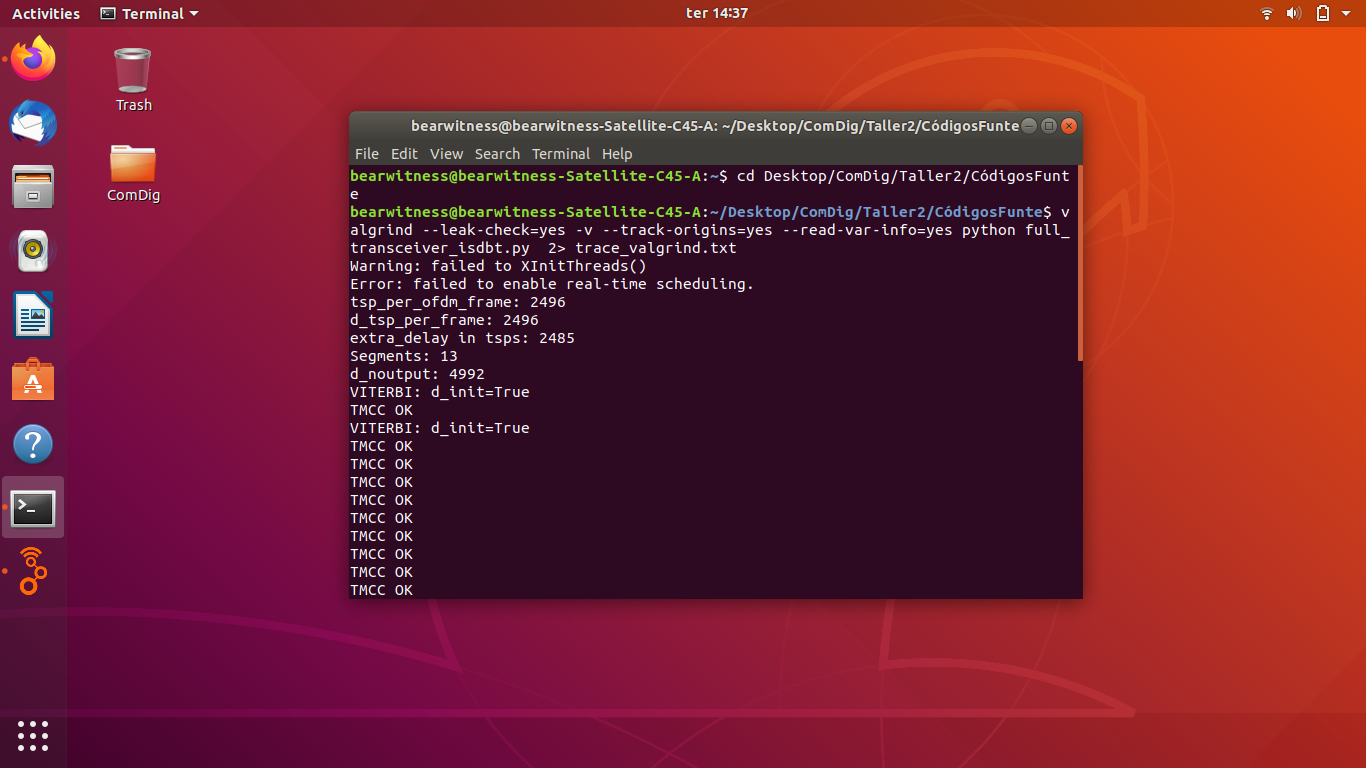Select the ComDig desktop folder

click(133, 172)
